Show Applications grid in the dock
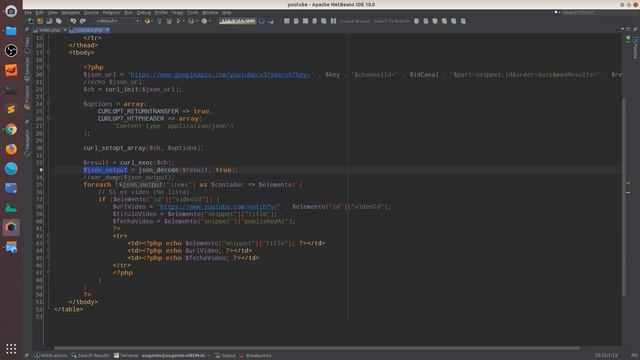The height and width of the screenshot is (360, 640). (11, 348)
